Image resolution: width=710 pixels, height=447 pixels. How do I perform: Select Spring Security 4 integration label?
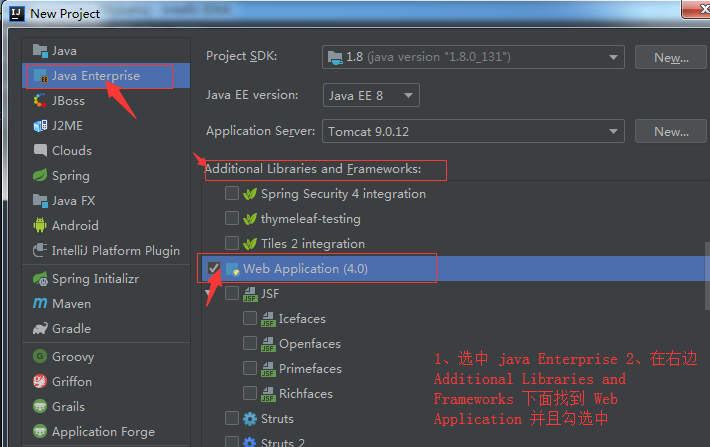343,194
